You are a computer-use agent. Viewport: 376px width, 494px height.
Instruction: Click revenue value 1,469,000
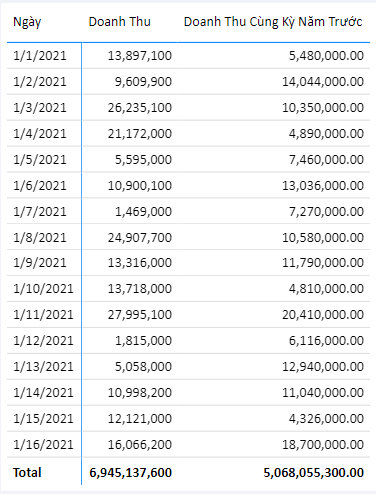click(x=143, y=212)
